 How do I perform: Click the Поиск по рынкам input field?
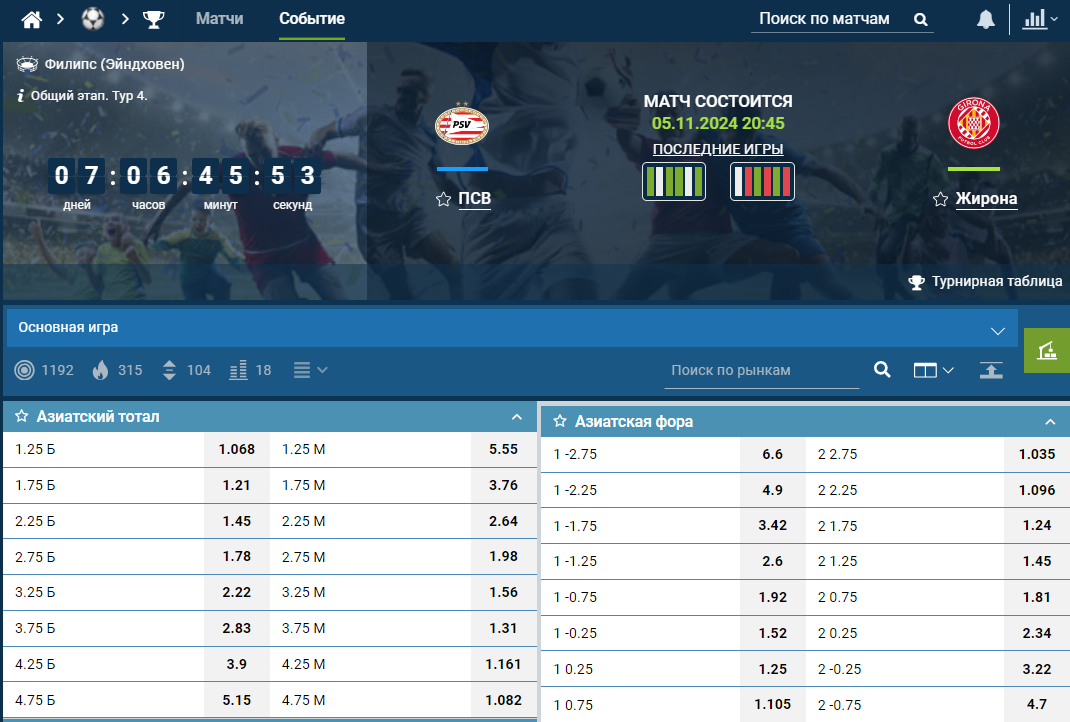[760, 370]
